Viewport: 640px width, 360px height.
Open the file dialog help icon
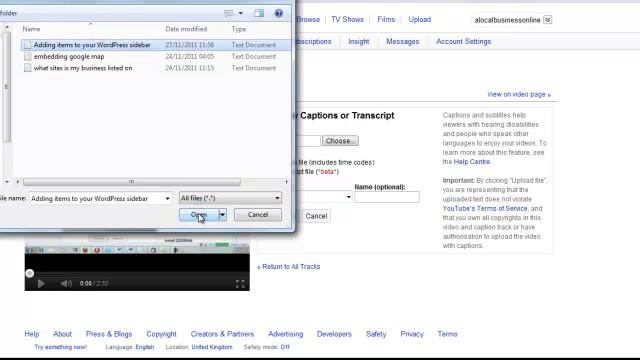[x=278, y=13]
